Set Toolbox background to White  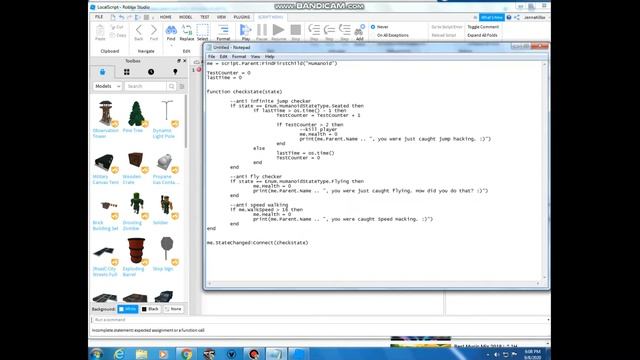[x=128, y=309]
